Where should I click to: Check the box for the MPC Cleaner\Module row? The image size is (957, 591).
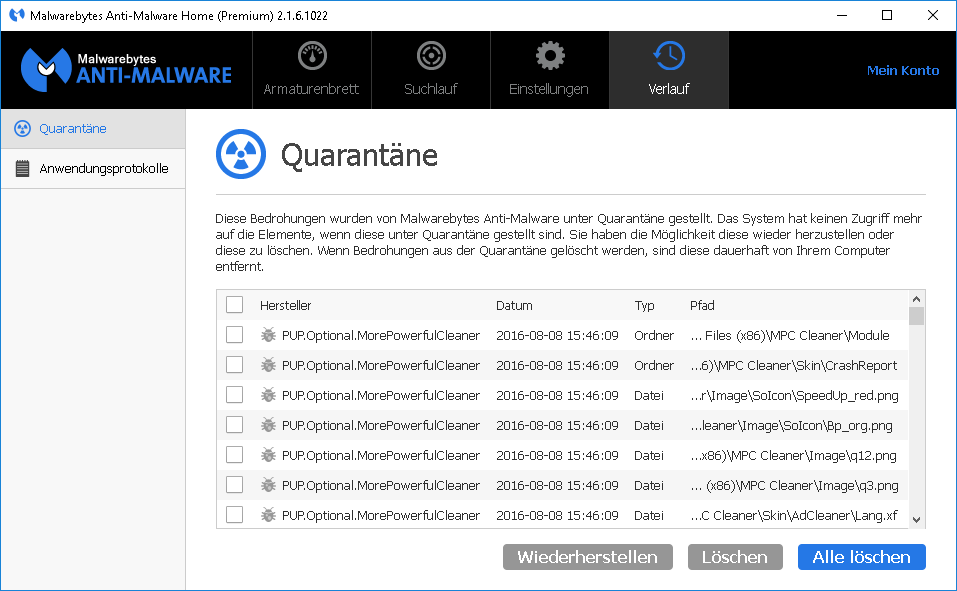[x=234, y=335]
